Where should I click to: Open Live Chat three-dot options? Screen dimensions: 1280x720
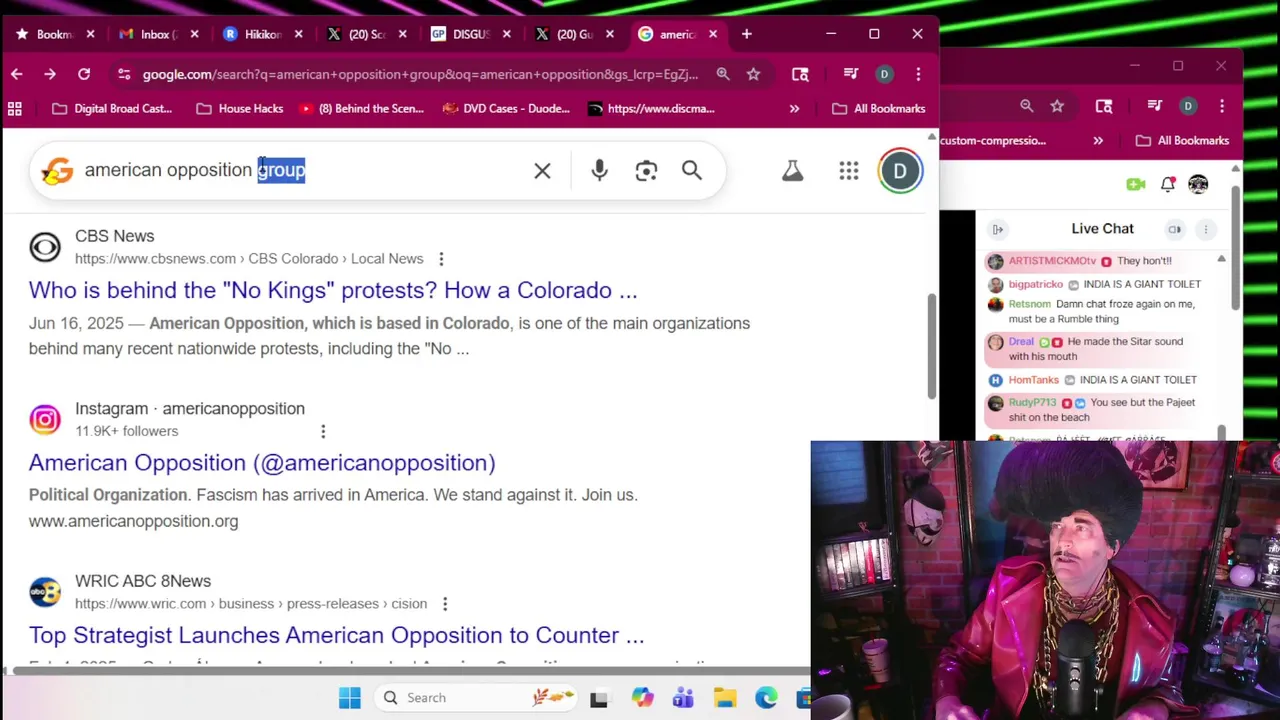pos(1206,229)
